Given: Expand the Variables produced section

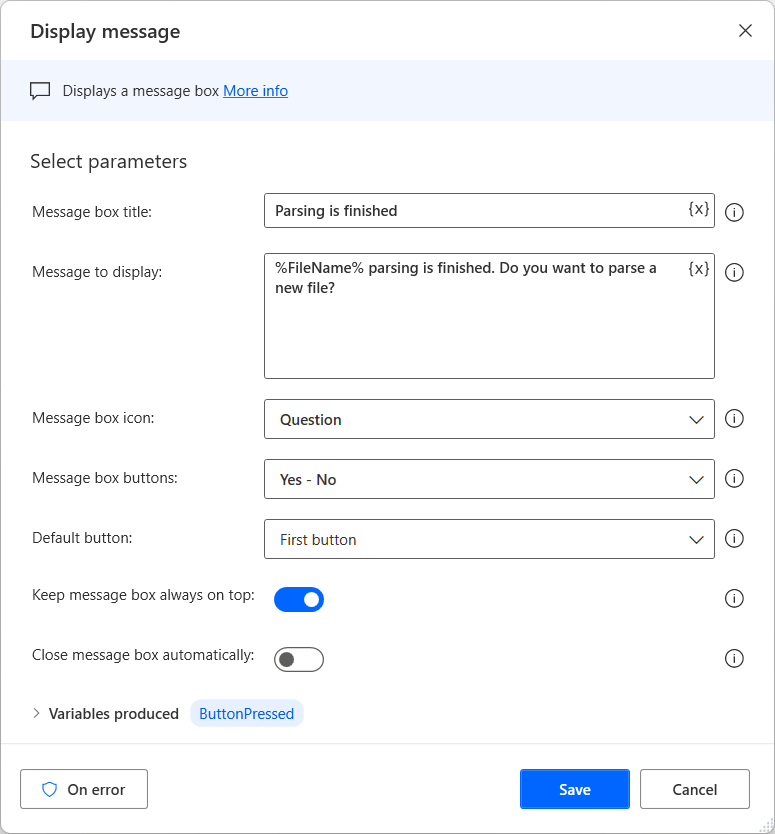Looking at the screenshot, I should click(x=37, y=714).
